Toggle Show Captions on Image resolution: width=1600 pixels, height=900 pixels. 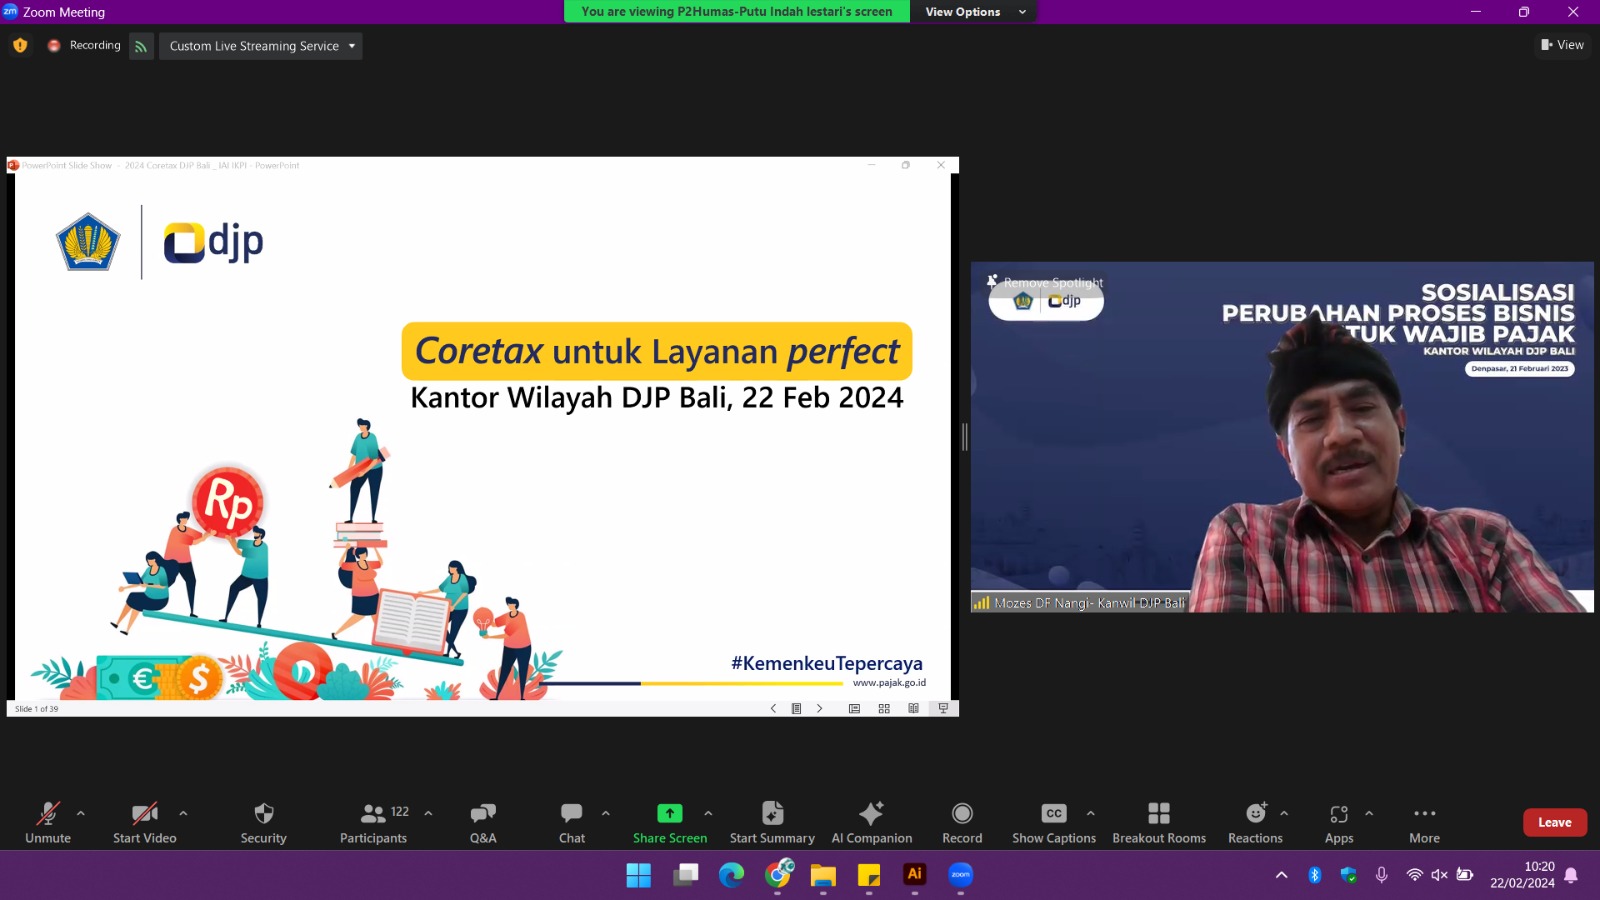pyautogui.click(x=1053, y=822)
